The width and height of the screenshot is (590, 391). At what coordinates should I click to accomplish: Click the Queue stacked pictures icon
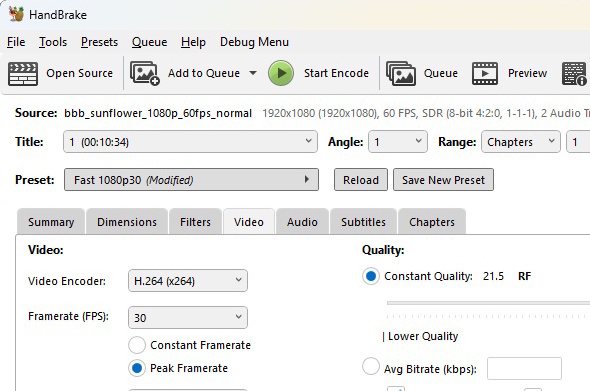pyautogui.click(x=401, y=73)
